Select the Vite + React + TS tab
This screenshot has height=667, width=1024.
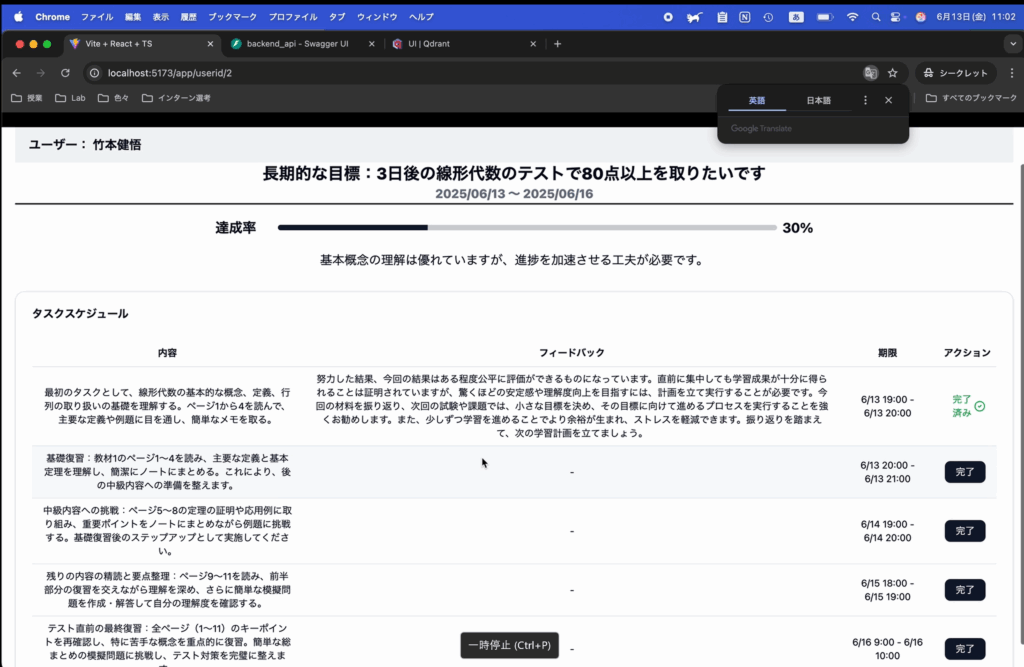click(x=118, y=44)
